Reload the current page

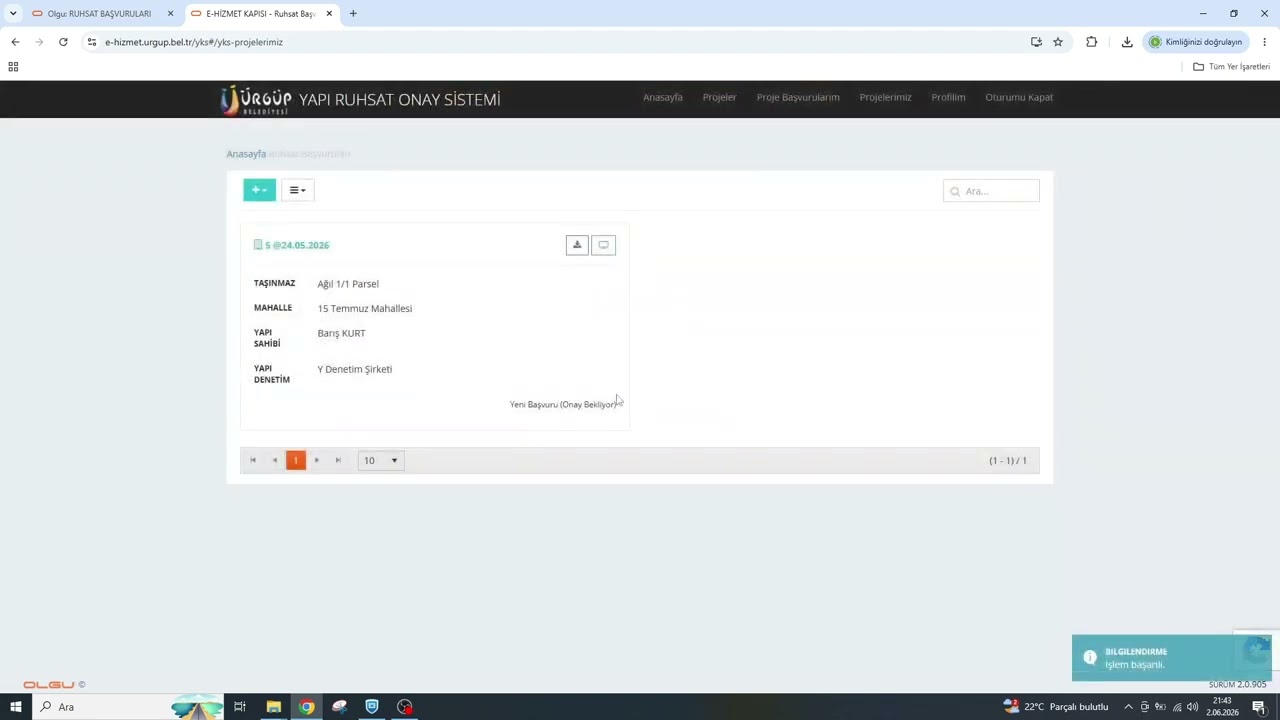[63, 42]
